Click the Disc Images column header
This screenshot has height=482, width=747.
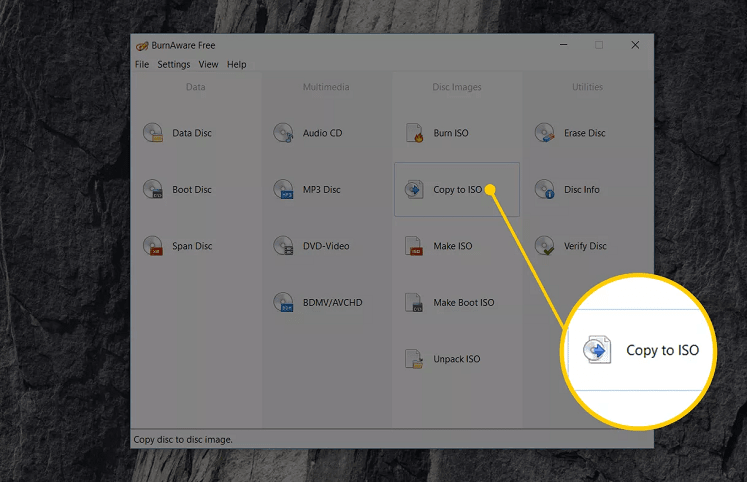point(457,87)
